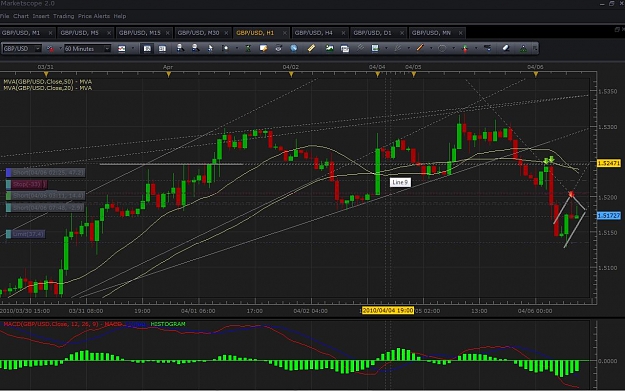The image size is (625, 391).
Task: Click the red-green arrow marker icon
Action: click(465, 49)
